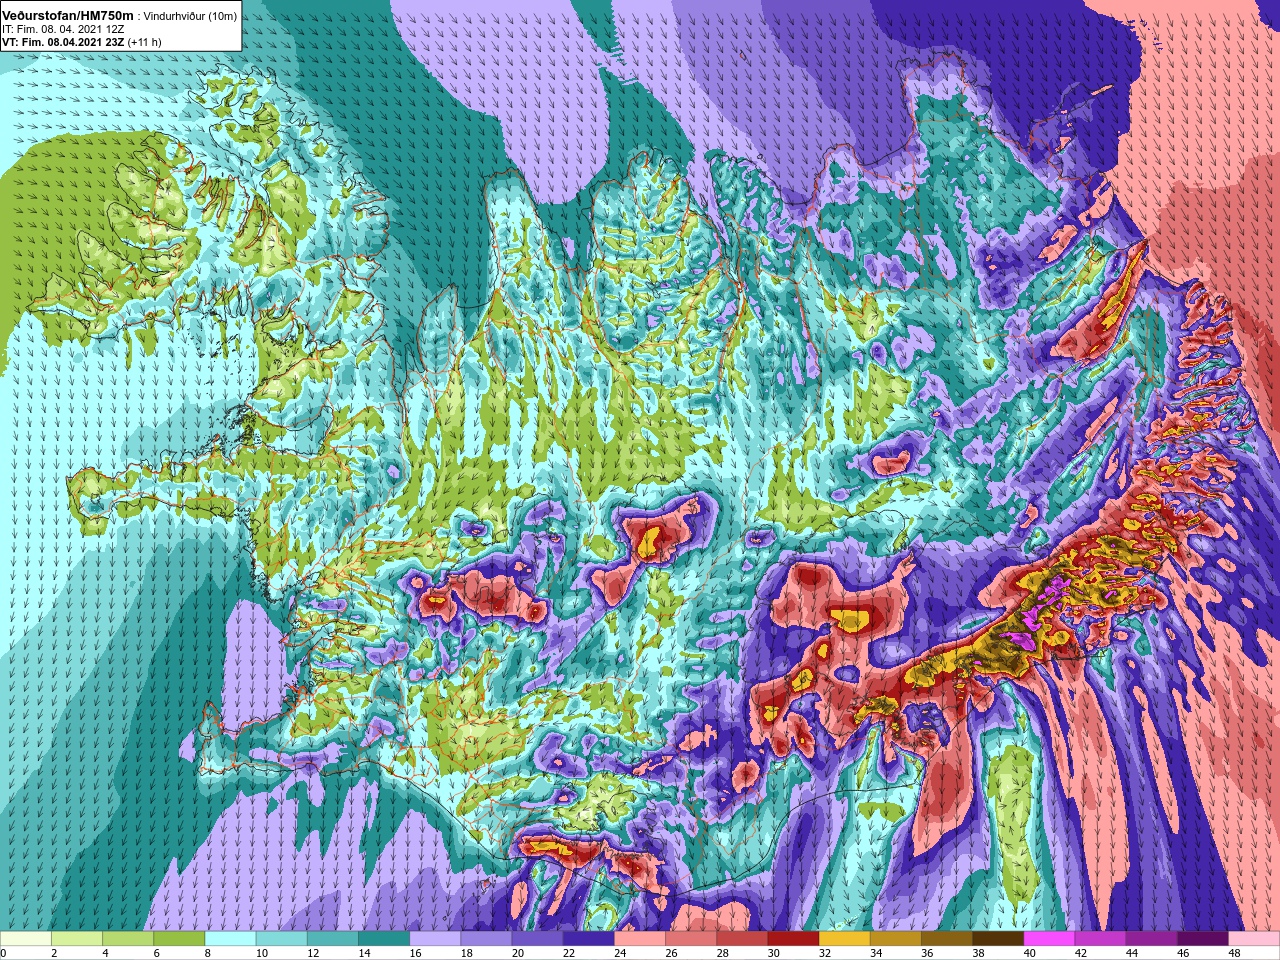Viewport: 1280px width, 960px height.
Task: Choose the olive green 6–8 legend swatch
Action: tap(178, 939)
